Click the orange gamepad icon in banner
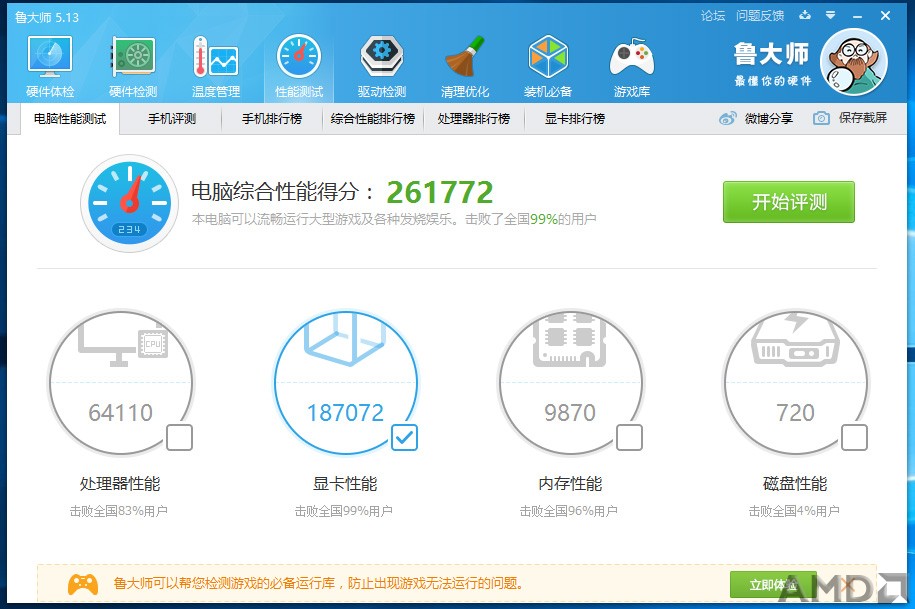The image size is (915, 609). [83, 584]
